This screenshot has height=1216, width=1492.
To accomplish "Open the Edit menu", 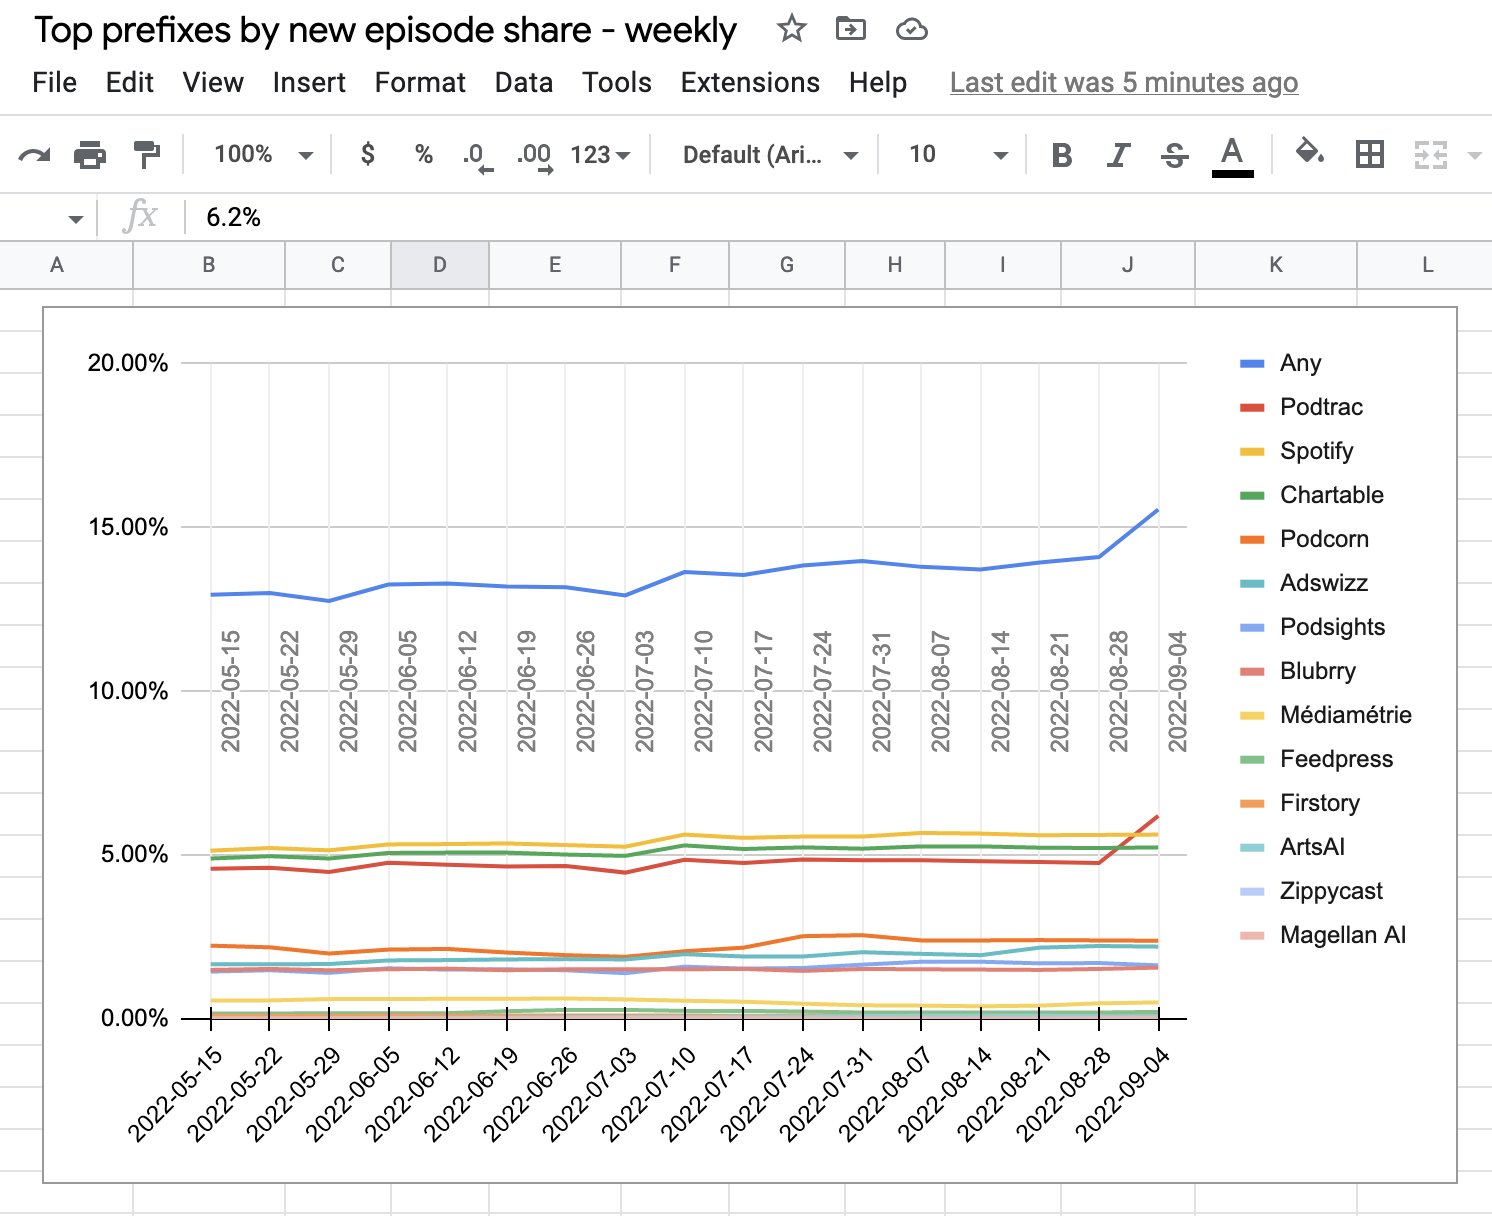I will point(129,82).
